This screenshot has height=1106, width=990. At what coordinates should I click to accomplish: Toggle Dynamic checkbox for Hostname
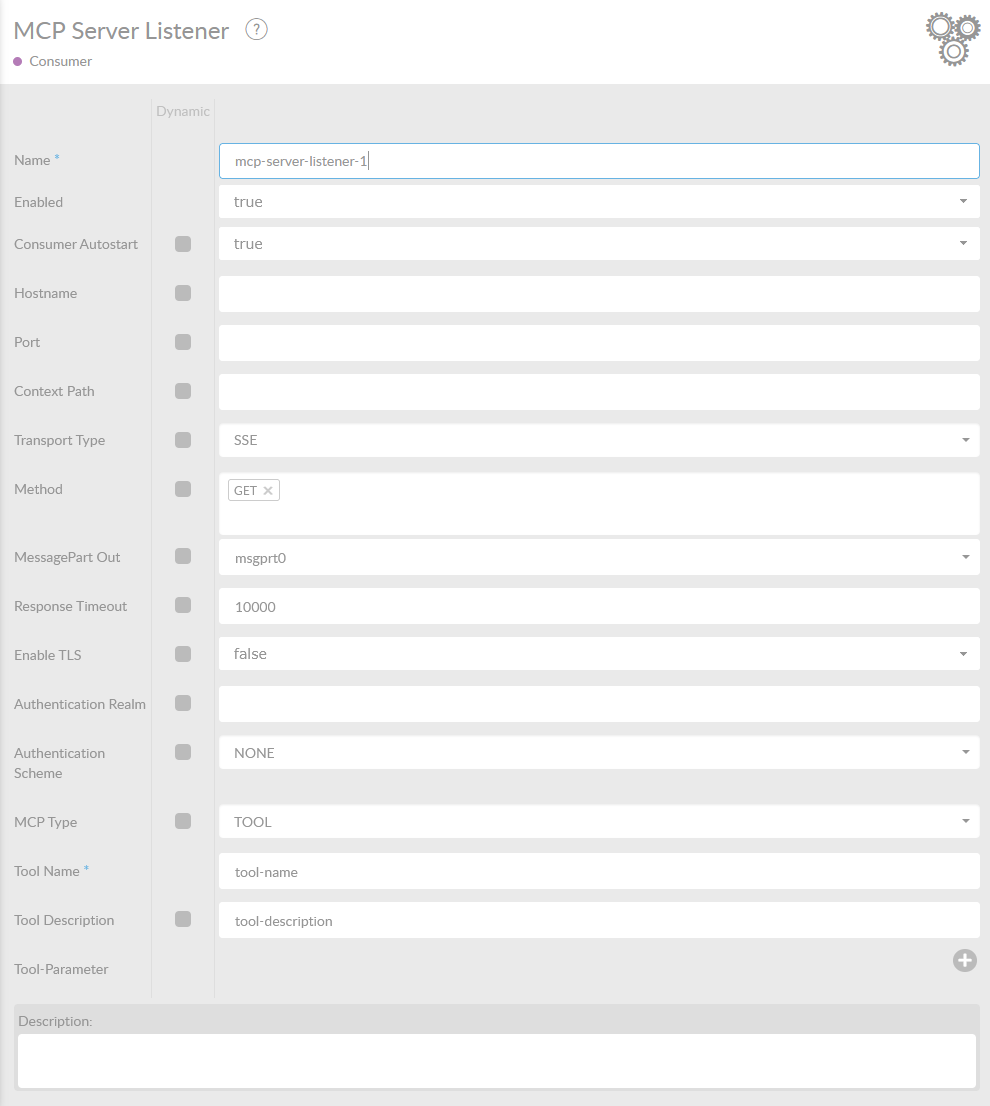pyautogui.click(x=183, y=293)
